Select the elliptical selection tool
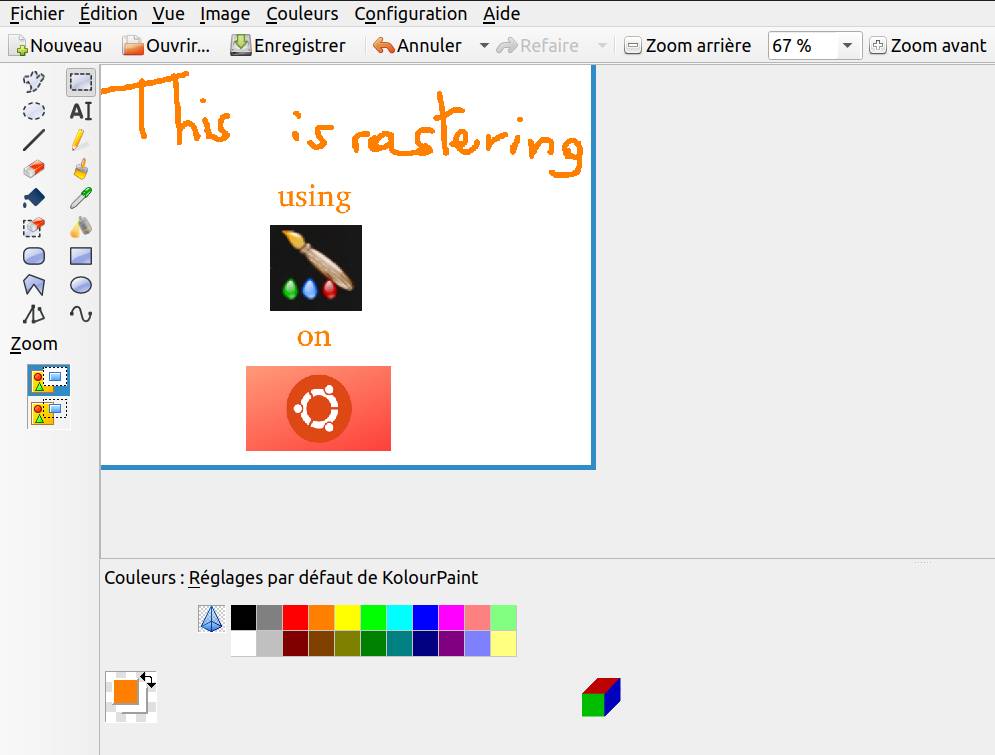This screenshot has width=995, height=755. (x=34, y=111)
